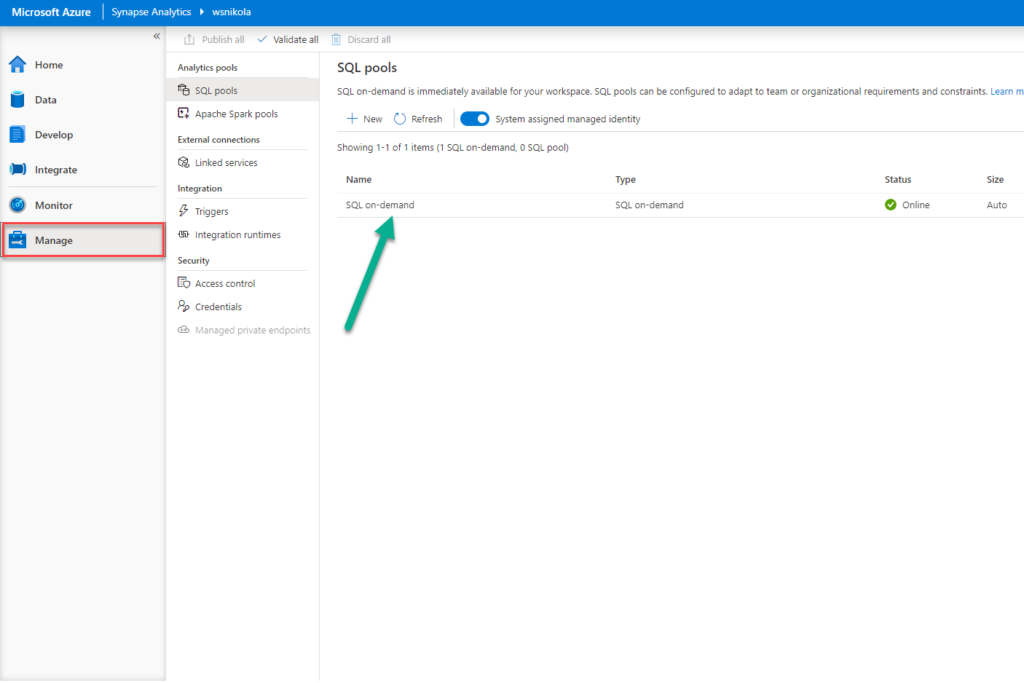Click the Manage toolbox icon
The height and width of the screenshot is (683, 1024).
pyautogui.click(x=18, y=240)
